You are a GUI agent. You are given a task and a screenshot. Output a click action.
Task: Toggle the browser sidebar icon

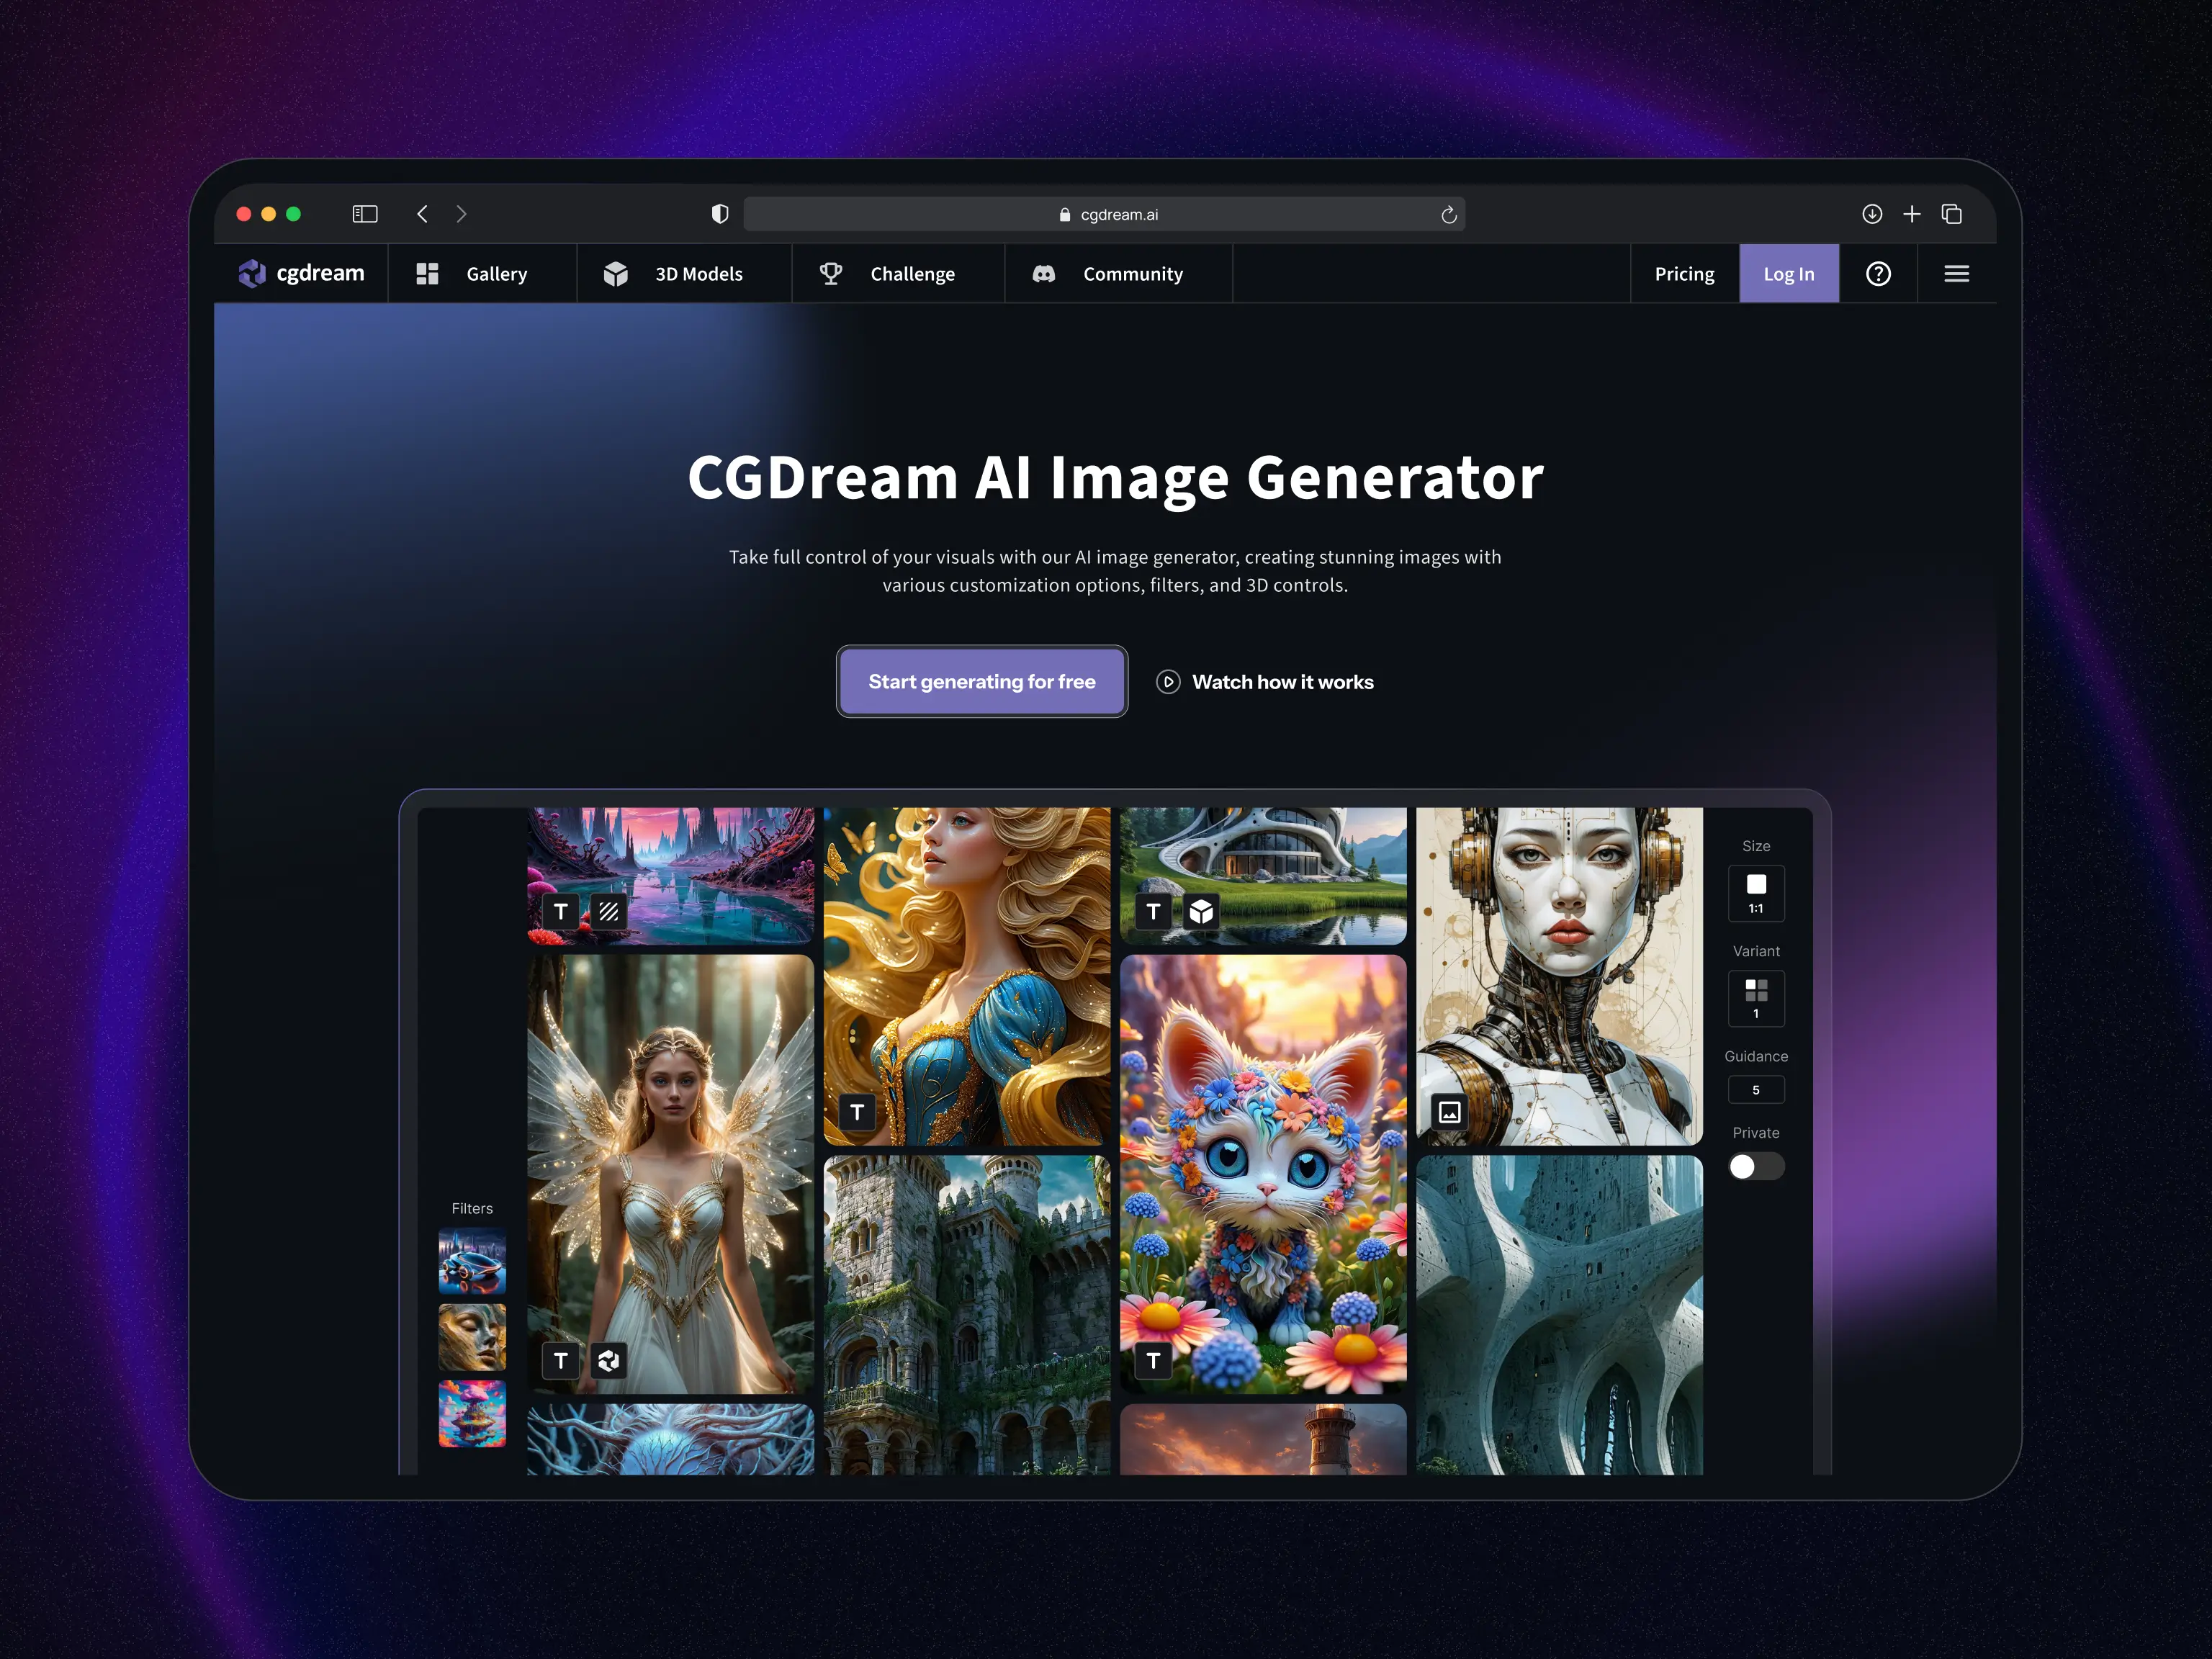click(364, 214)
